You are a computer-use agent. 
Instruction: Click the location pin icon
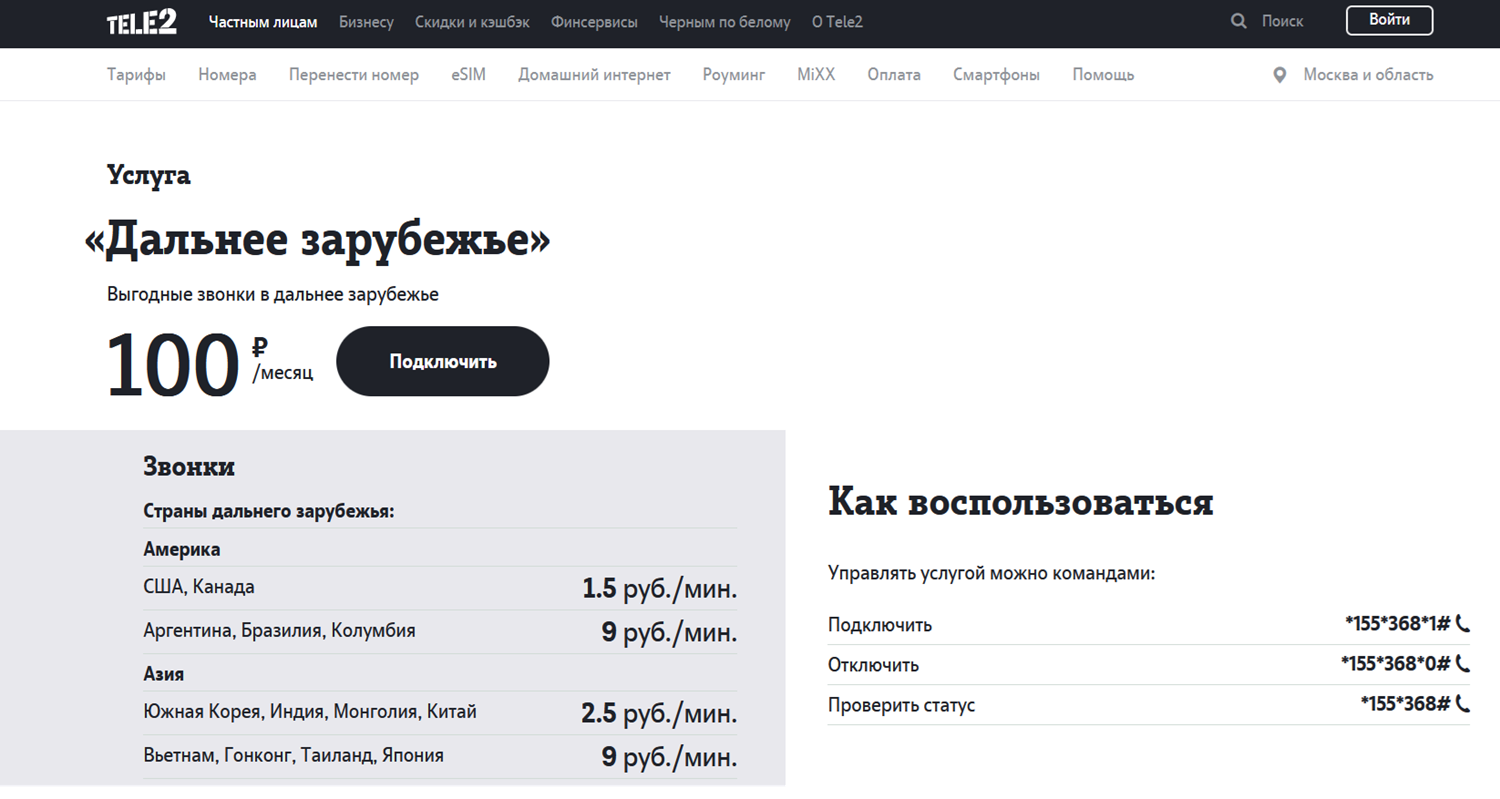point(1279,75)
